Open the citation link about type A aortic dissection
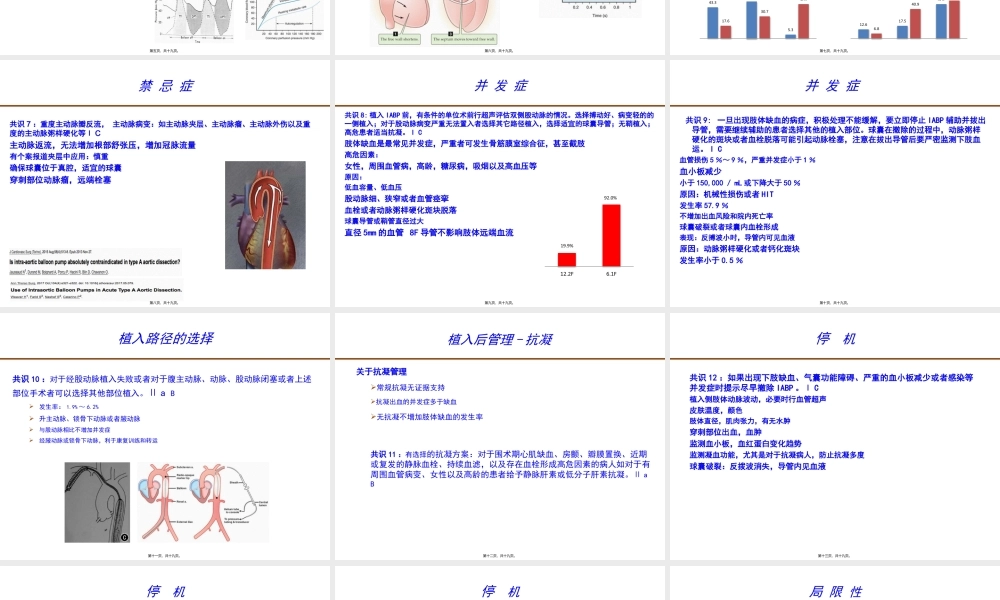 click(94, 262)
